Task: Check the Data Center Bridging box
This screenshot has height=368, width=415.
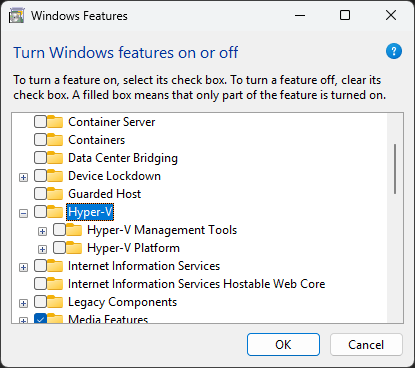Action: click(x=40, y=158)
